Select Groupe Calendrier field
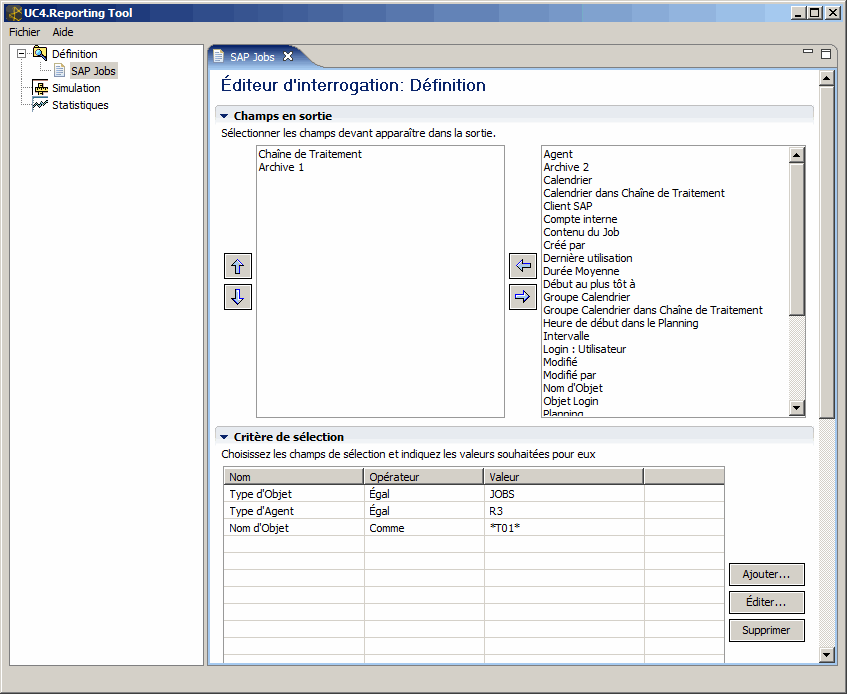The height and width of the screenshot is (694, 847). pyautogui.click(x=587, y=297)
